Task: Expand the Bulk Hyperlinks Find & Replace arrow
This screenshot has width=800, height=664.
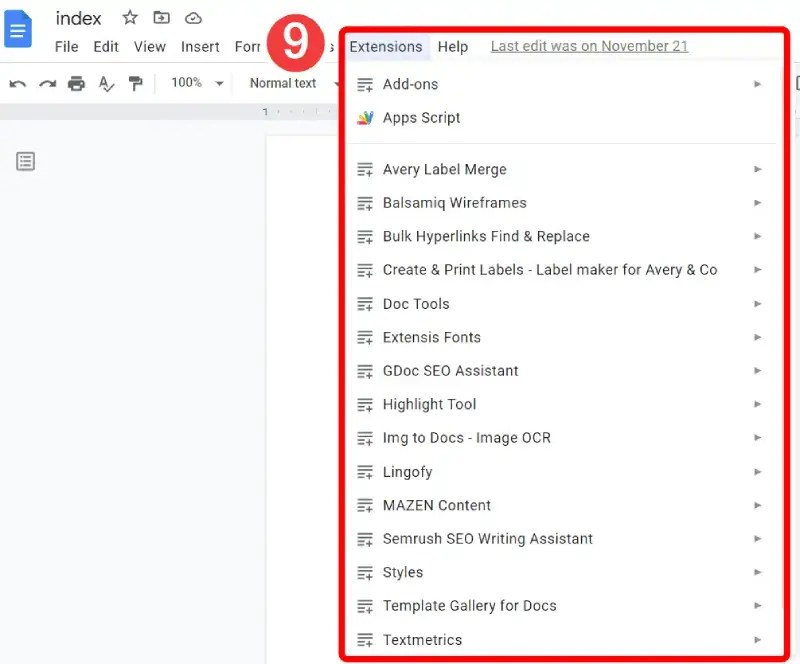Action: (x=758, y=236)
